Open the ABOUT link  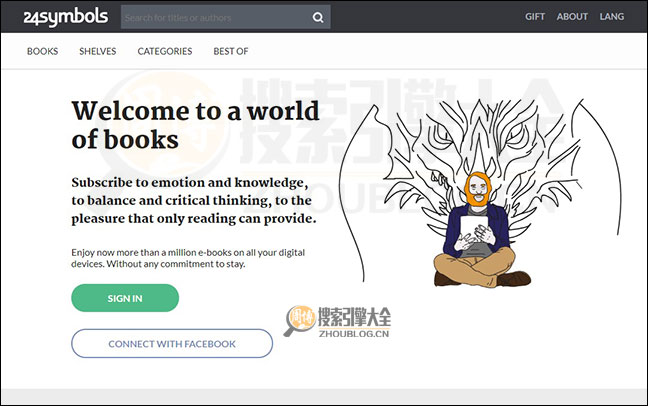click(x=572, y=17)
